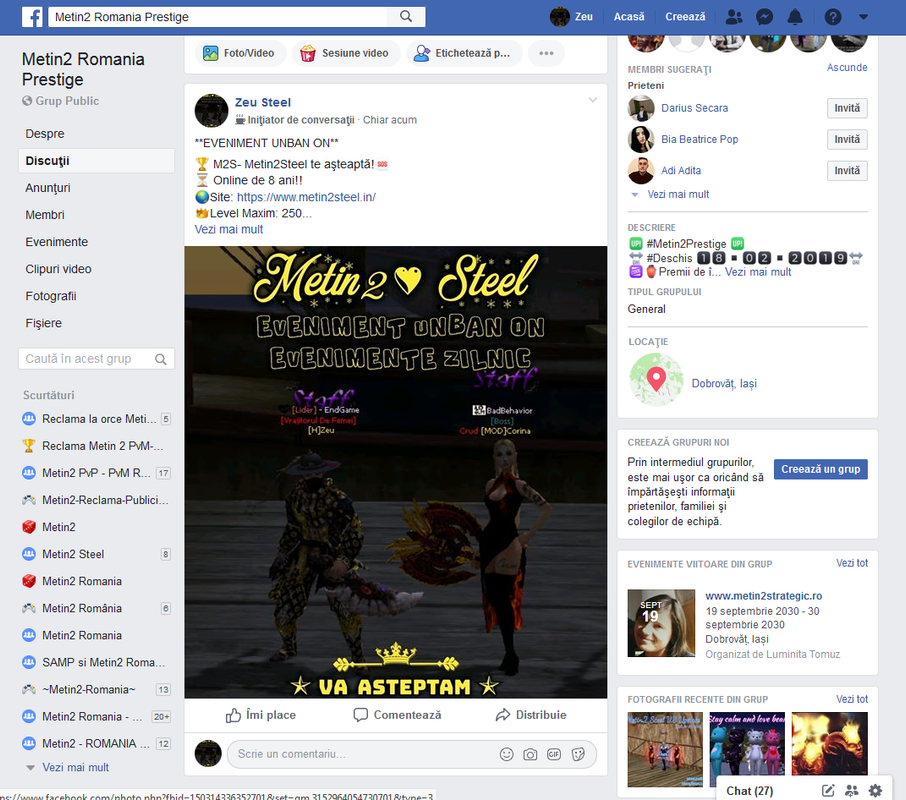Open Metin2 Steel shortcut

tap(96, 555)
